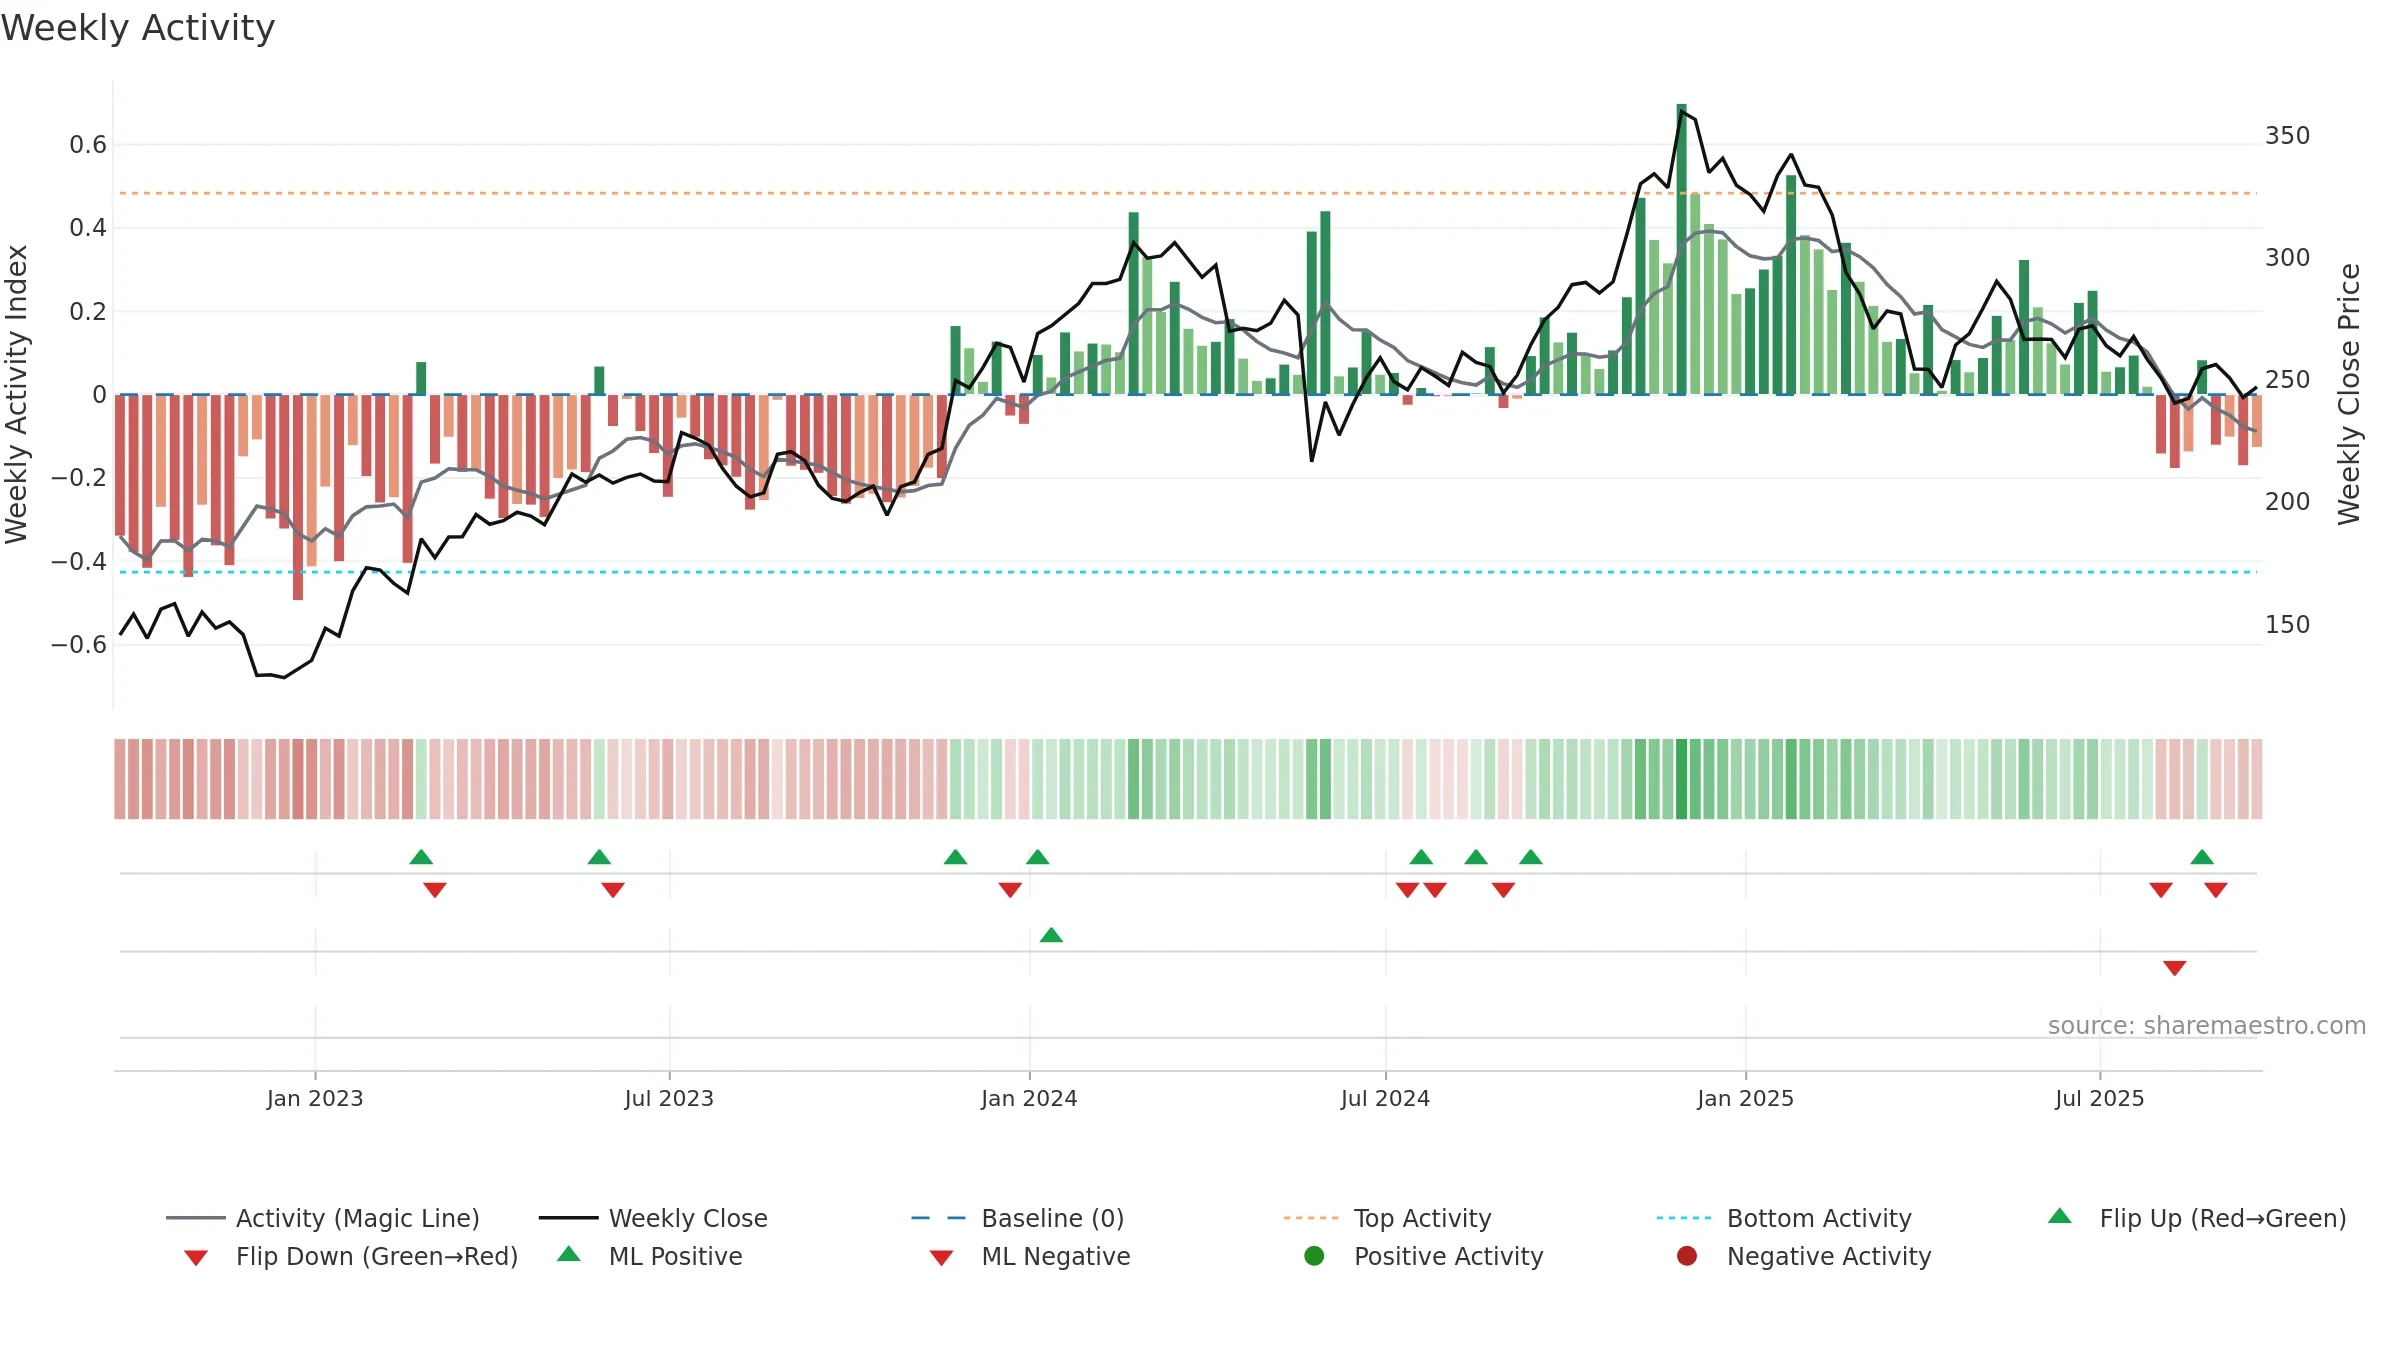The width and height of the screenshot is (2400, 1350).
Task: Click the '200' price axis value
Action: (2288, 501)
